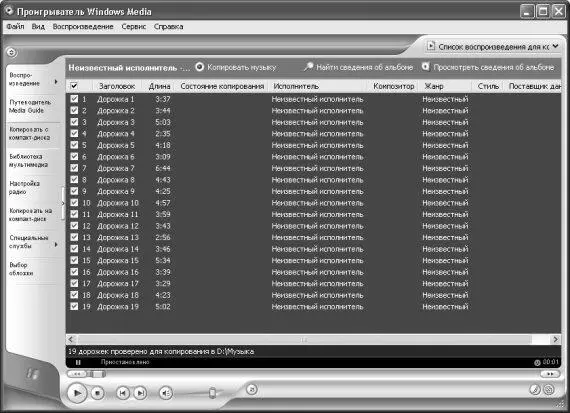This screenshot has width=570, height=413.
Task: Click the horizontal scrollbar left arrow
Action: tap(71, 339)
